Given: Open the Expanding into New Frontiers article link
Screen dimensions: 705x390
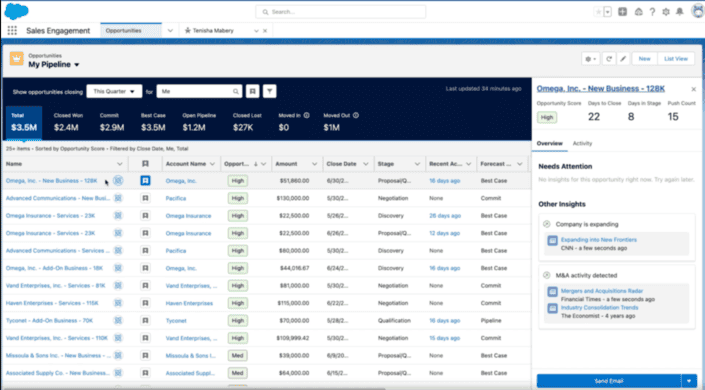Looking at the screenshot, I should (x=598, y=240).
